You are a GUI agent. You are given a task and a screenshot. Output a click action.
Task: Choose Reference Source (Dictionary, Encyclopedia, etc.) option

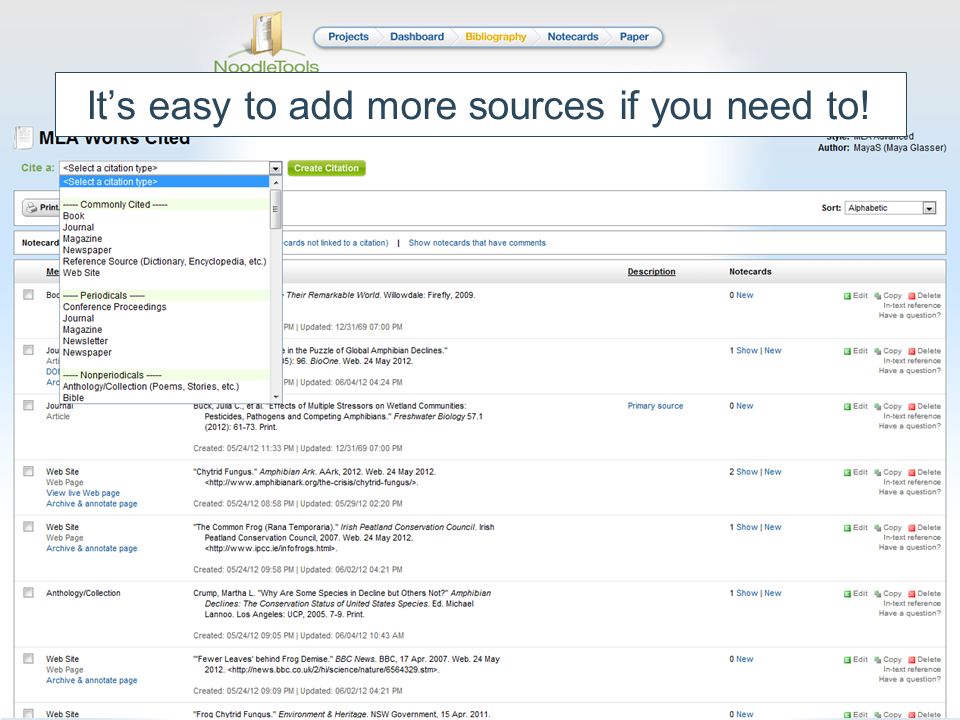click(x=165, y=261)
